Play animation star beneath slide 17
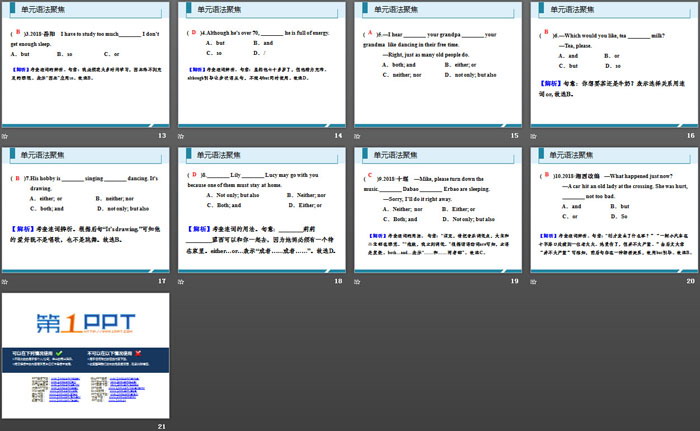The width and height of the screenshot is (700, 431). (6, 282)
